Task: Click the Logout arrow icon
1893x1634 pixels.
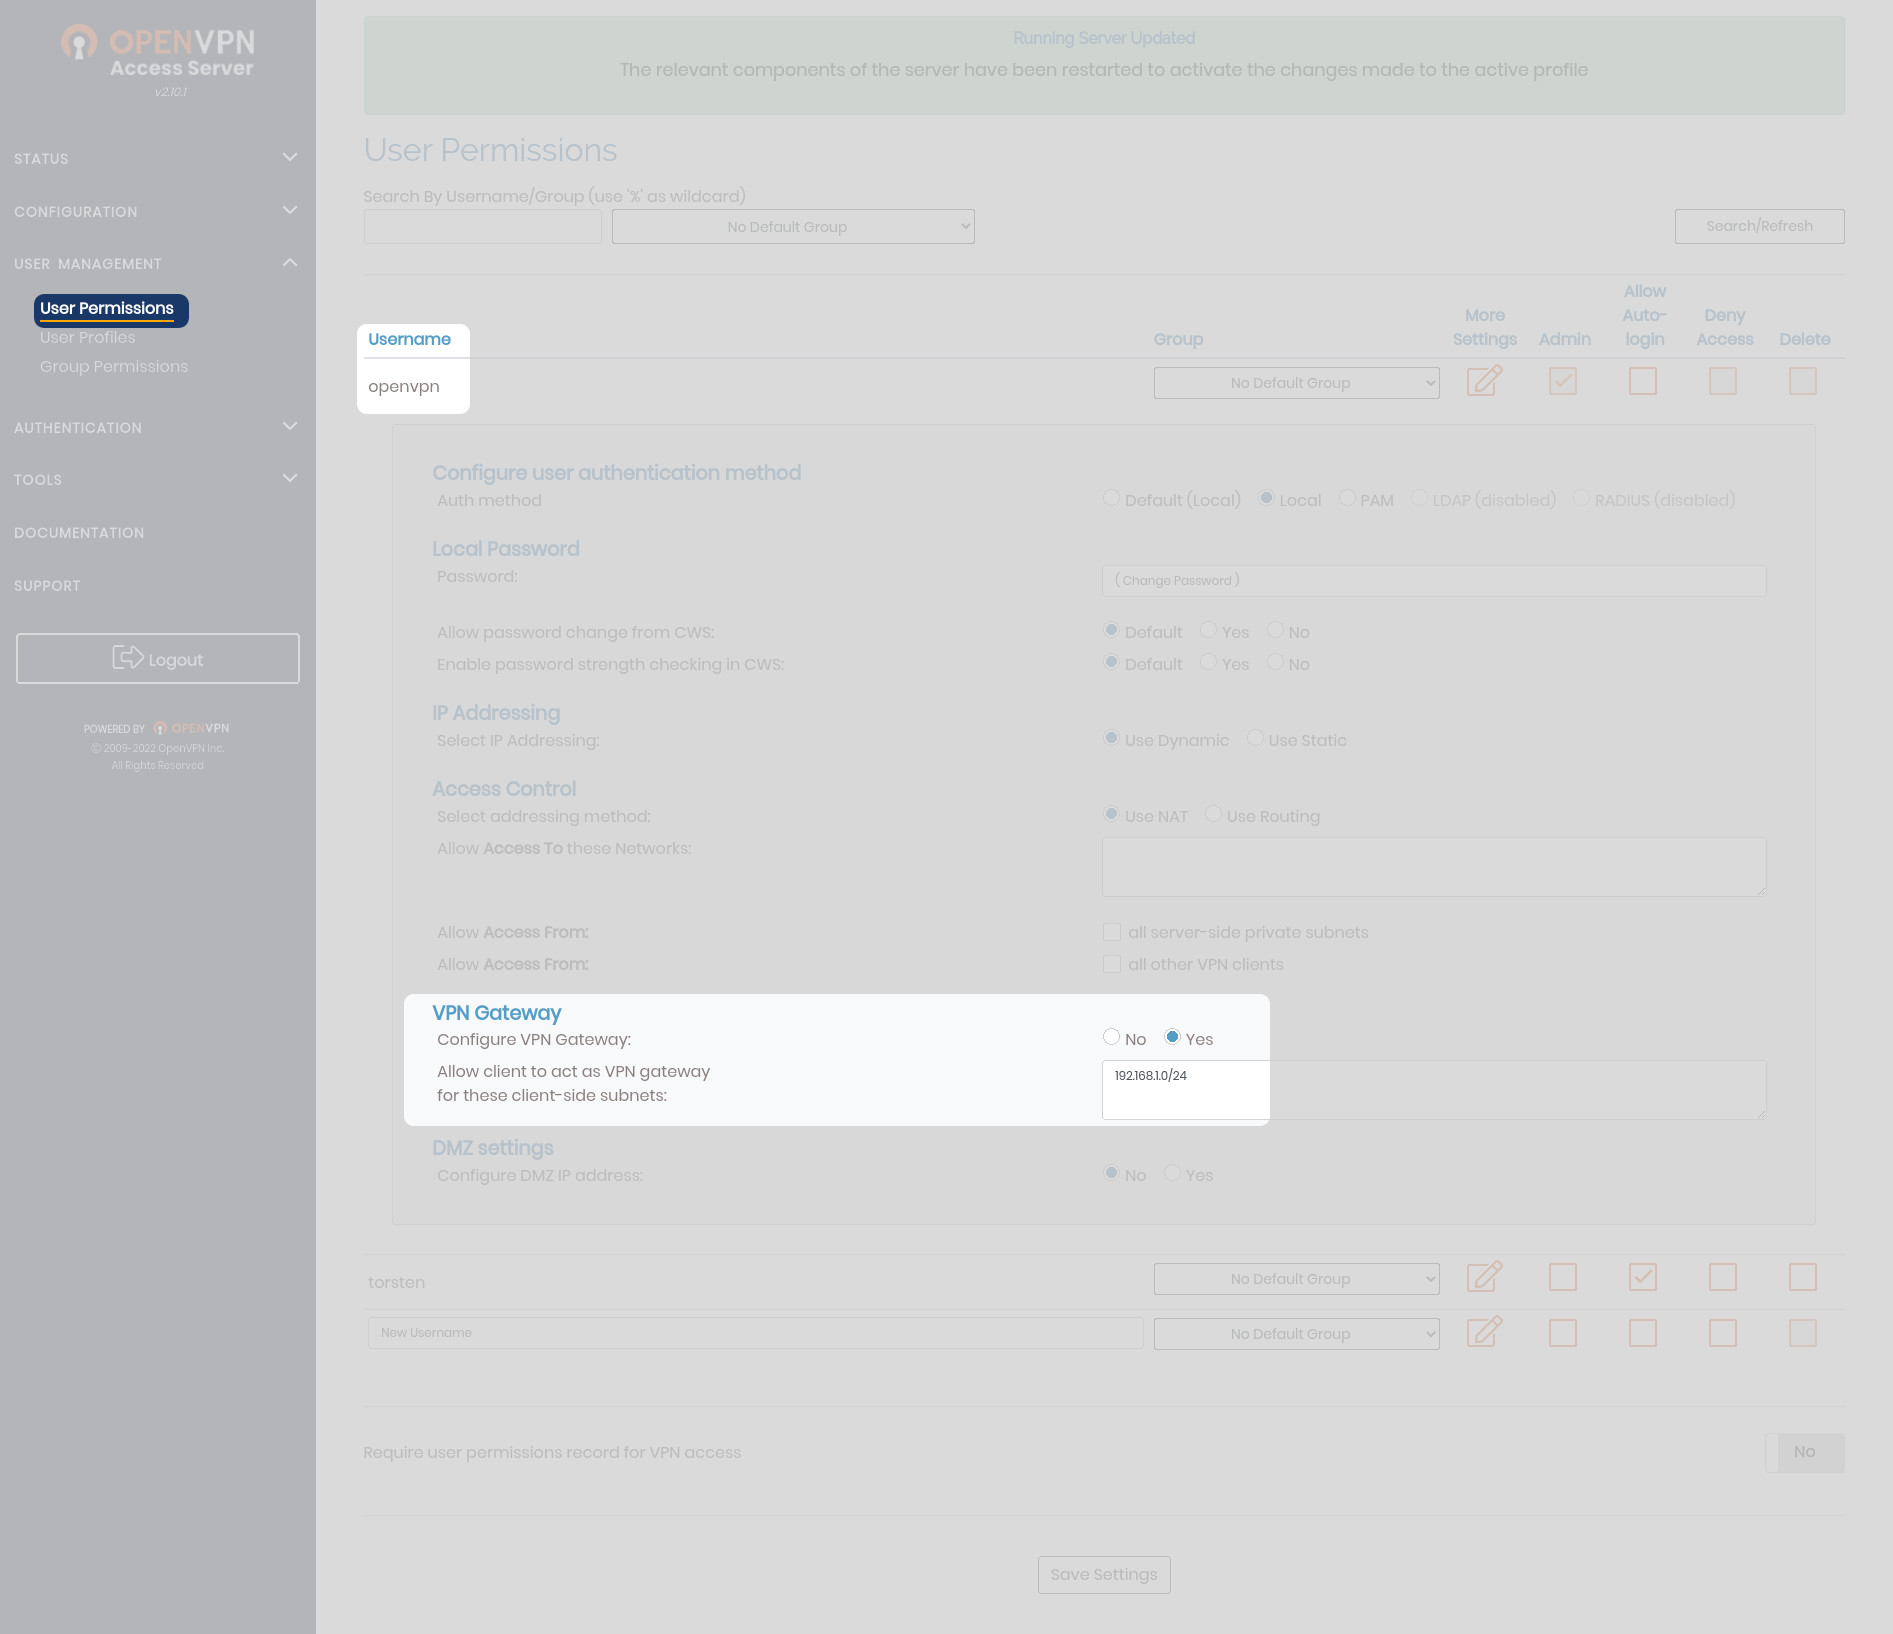Action: click(127, 658)
